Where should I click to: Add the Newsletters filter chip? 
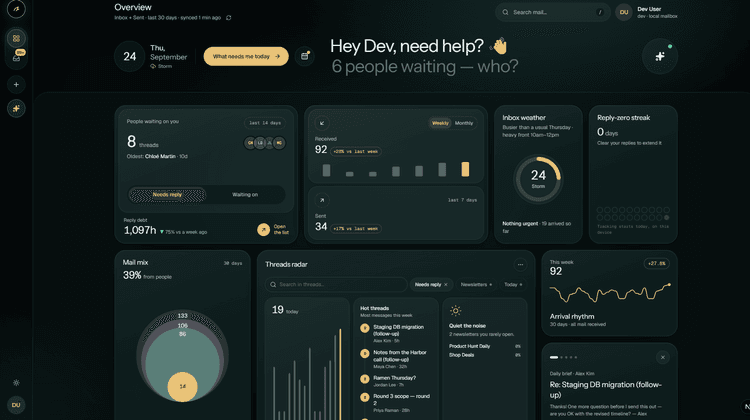click(x=476, y=285)
